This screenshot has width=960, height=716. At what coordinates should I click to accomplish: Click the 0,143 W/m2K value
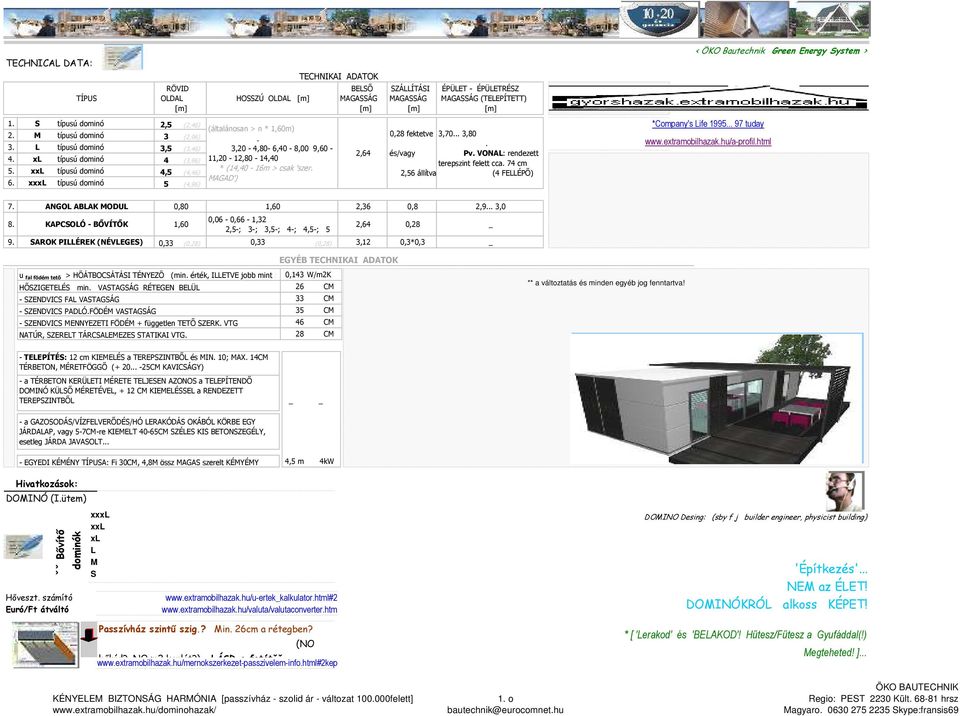[x=308, y=274]
